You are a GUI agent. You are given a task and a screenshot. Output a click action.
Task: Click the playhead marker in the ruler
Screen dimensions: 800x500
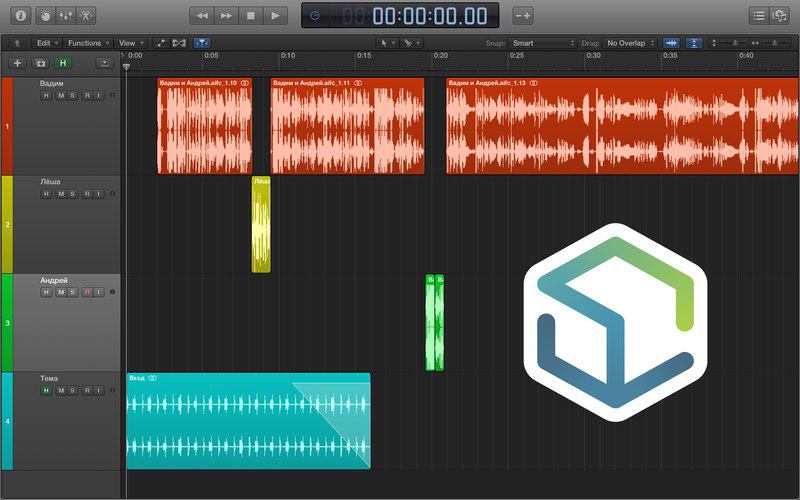[127, 66]
